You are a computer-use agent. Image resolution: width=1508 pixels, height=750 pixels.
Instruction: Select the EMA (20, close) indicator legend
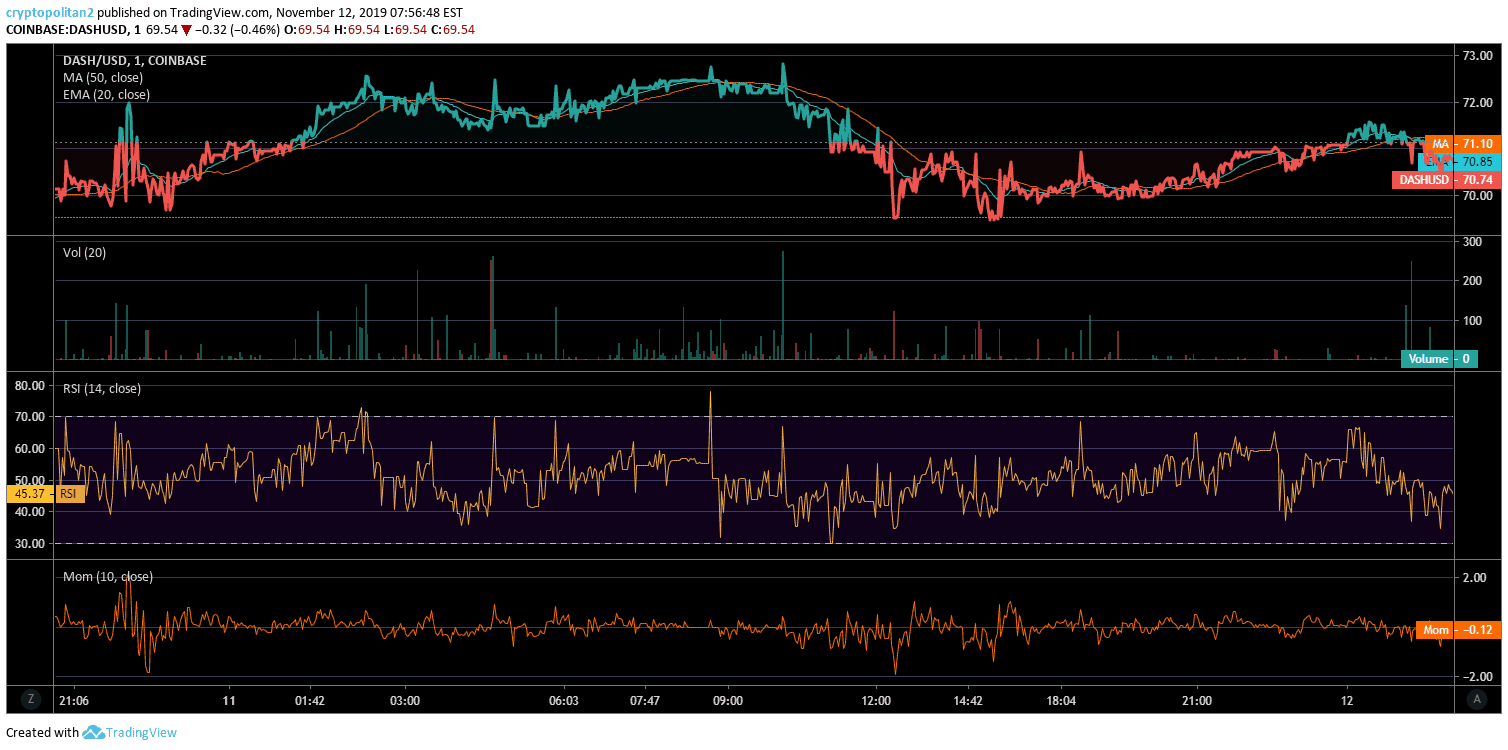click(106, 95)
